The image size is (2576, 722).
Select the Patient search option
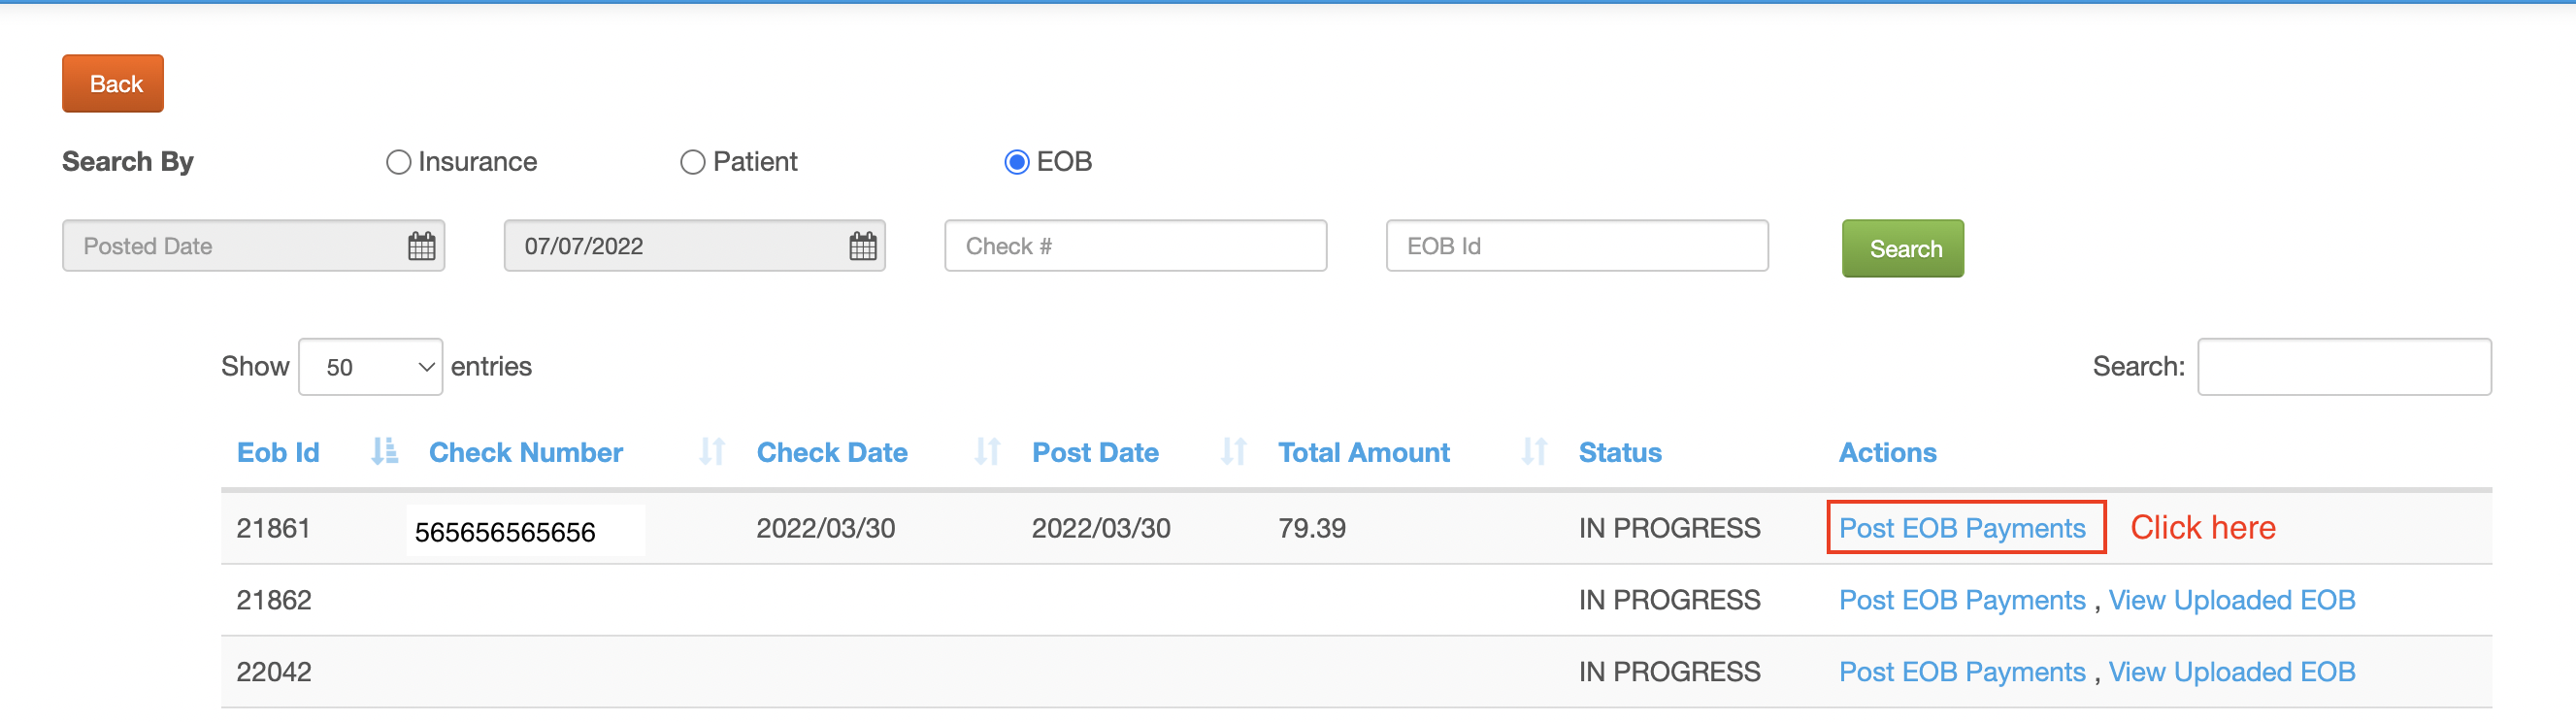(692, 162)
